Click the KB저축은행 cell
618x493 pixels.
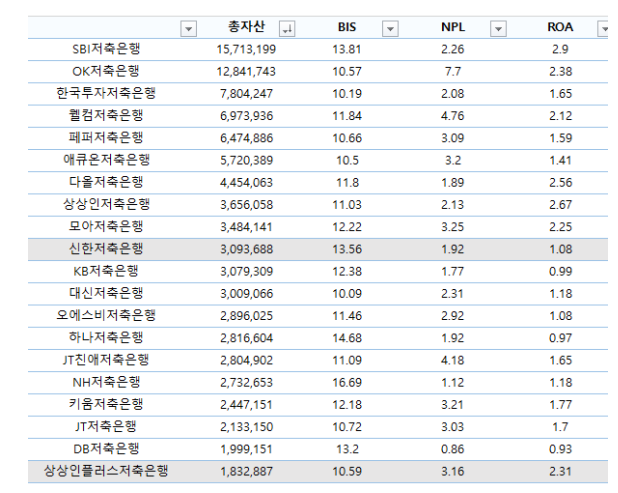click(106, 271)
